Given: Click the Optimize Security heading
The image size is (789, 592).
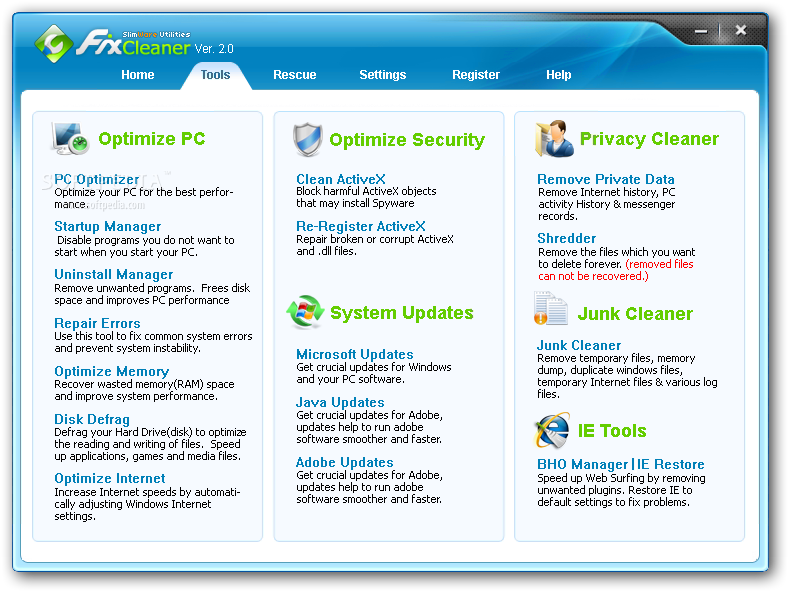Looking at the screenshot, I should pyautogui.click(x=407, y=139).
